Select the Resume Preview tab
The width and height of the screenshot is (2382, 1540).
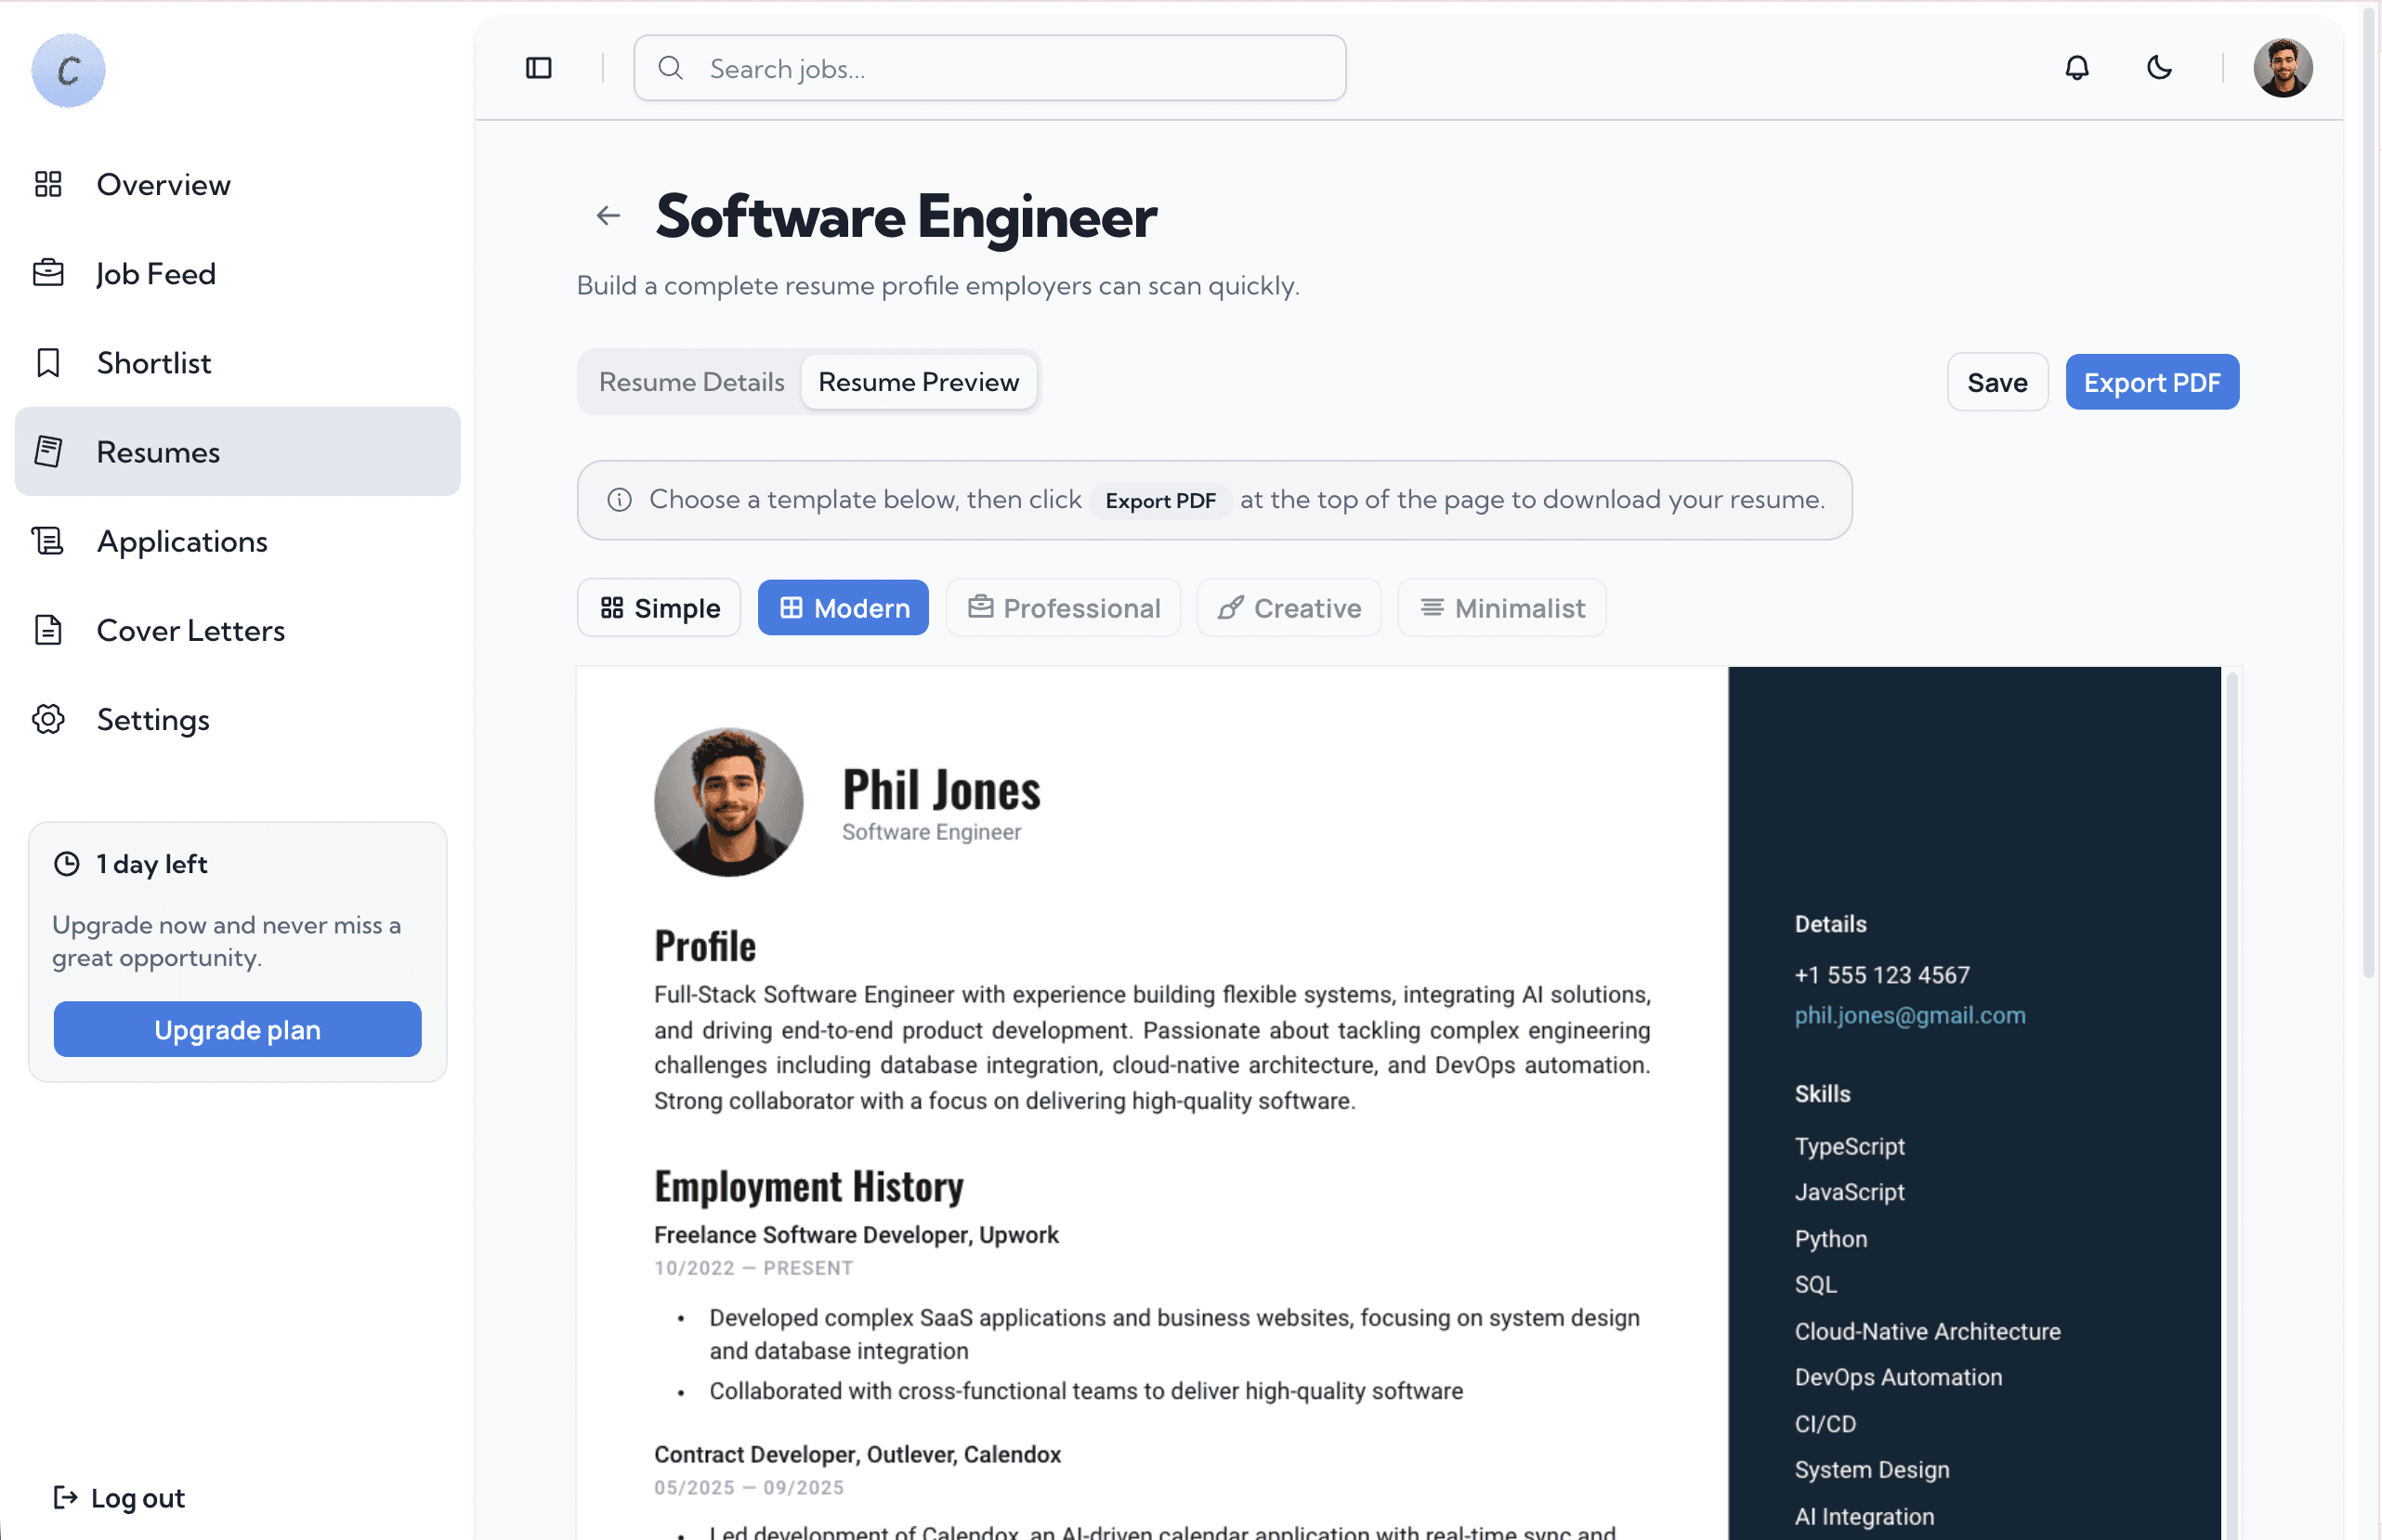click(918, 382)
